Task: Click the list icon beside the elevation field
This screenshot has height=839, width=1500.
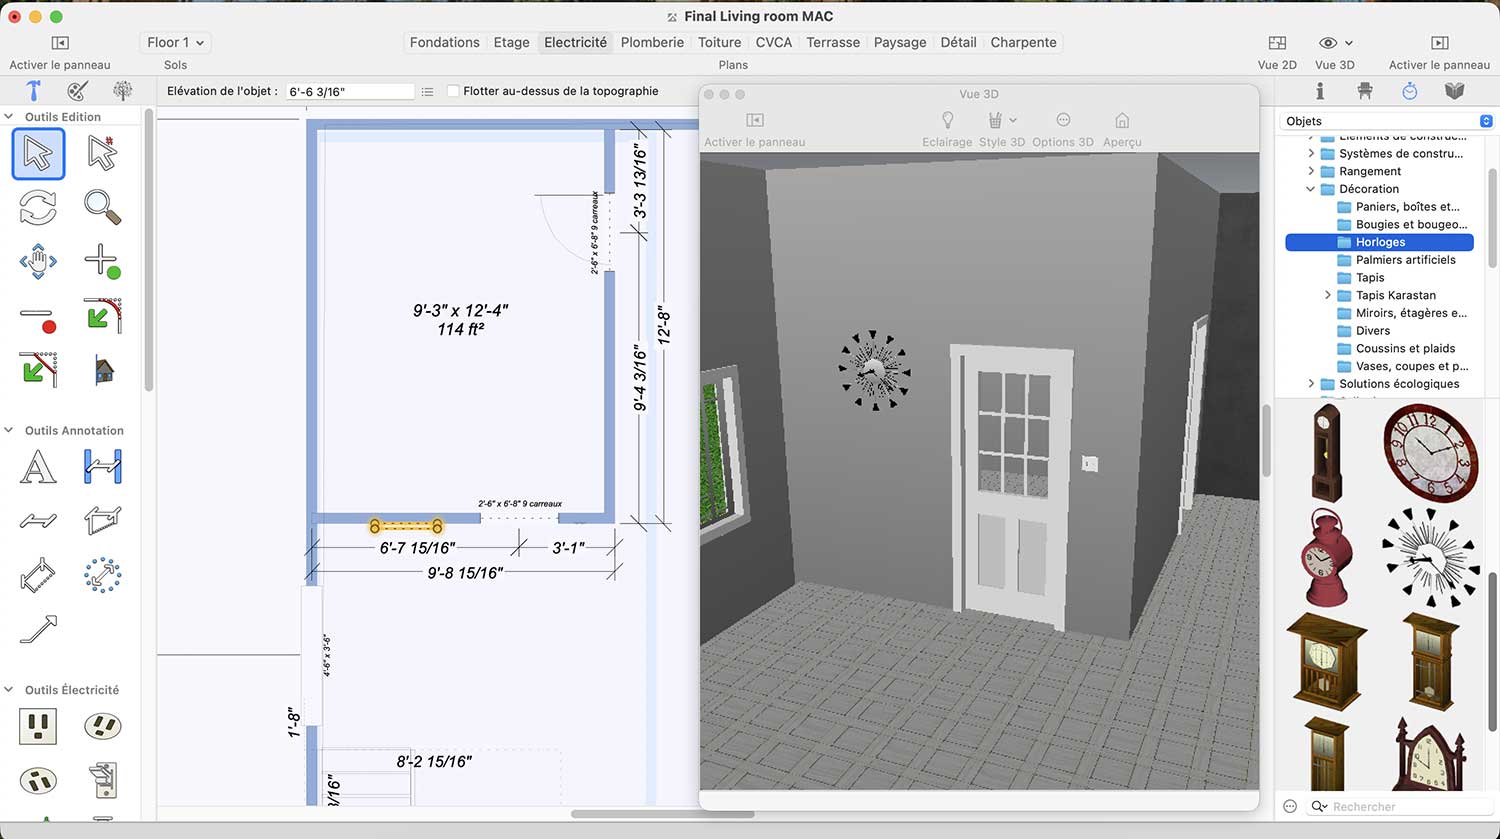Action: (427, 91)
